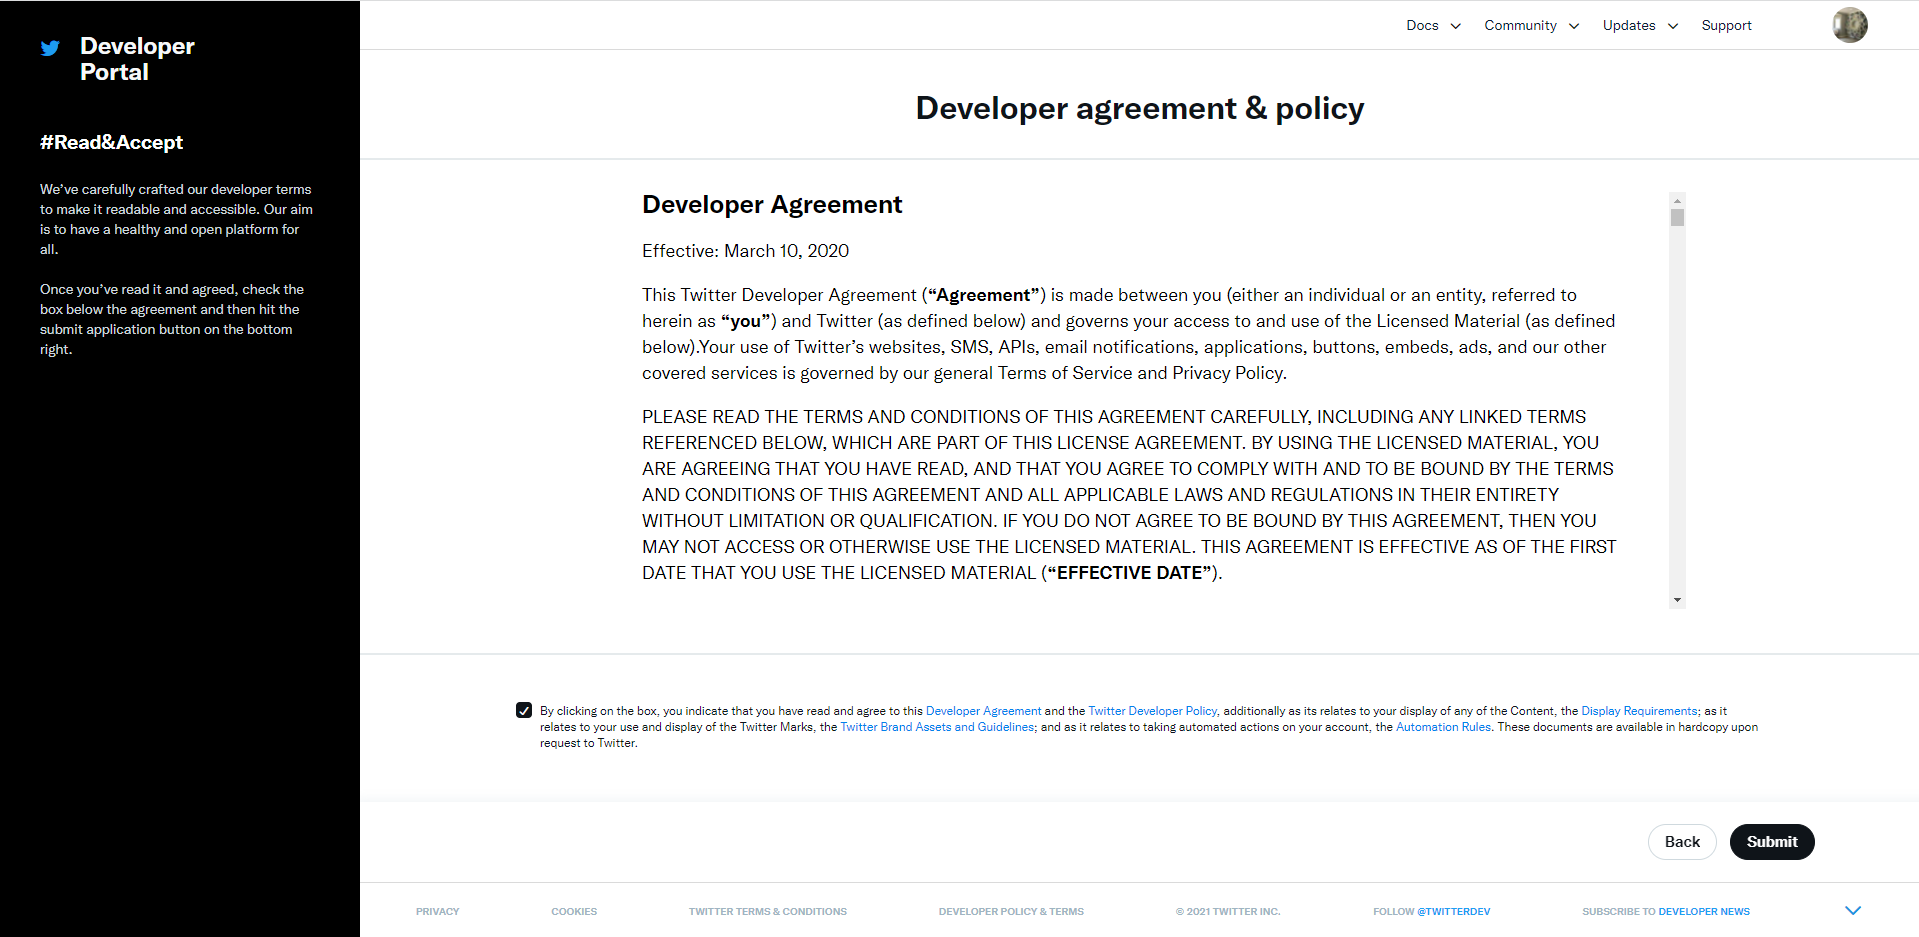This screenshot has width=1919, height=937.
Task: Click the #Read&Accept heading
Action: (x=111, y=142)
